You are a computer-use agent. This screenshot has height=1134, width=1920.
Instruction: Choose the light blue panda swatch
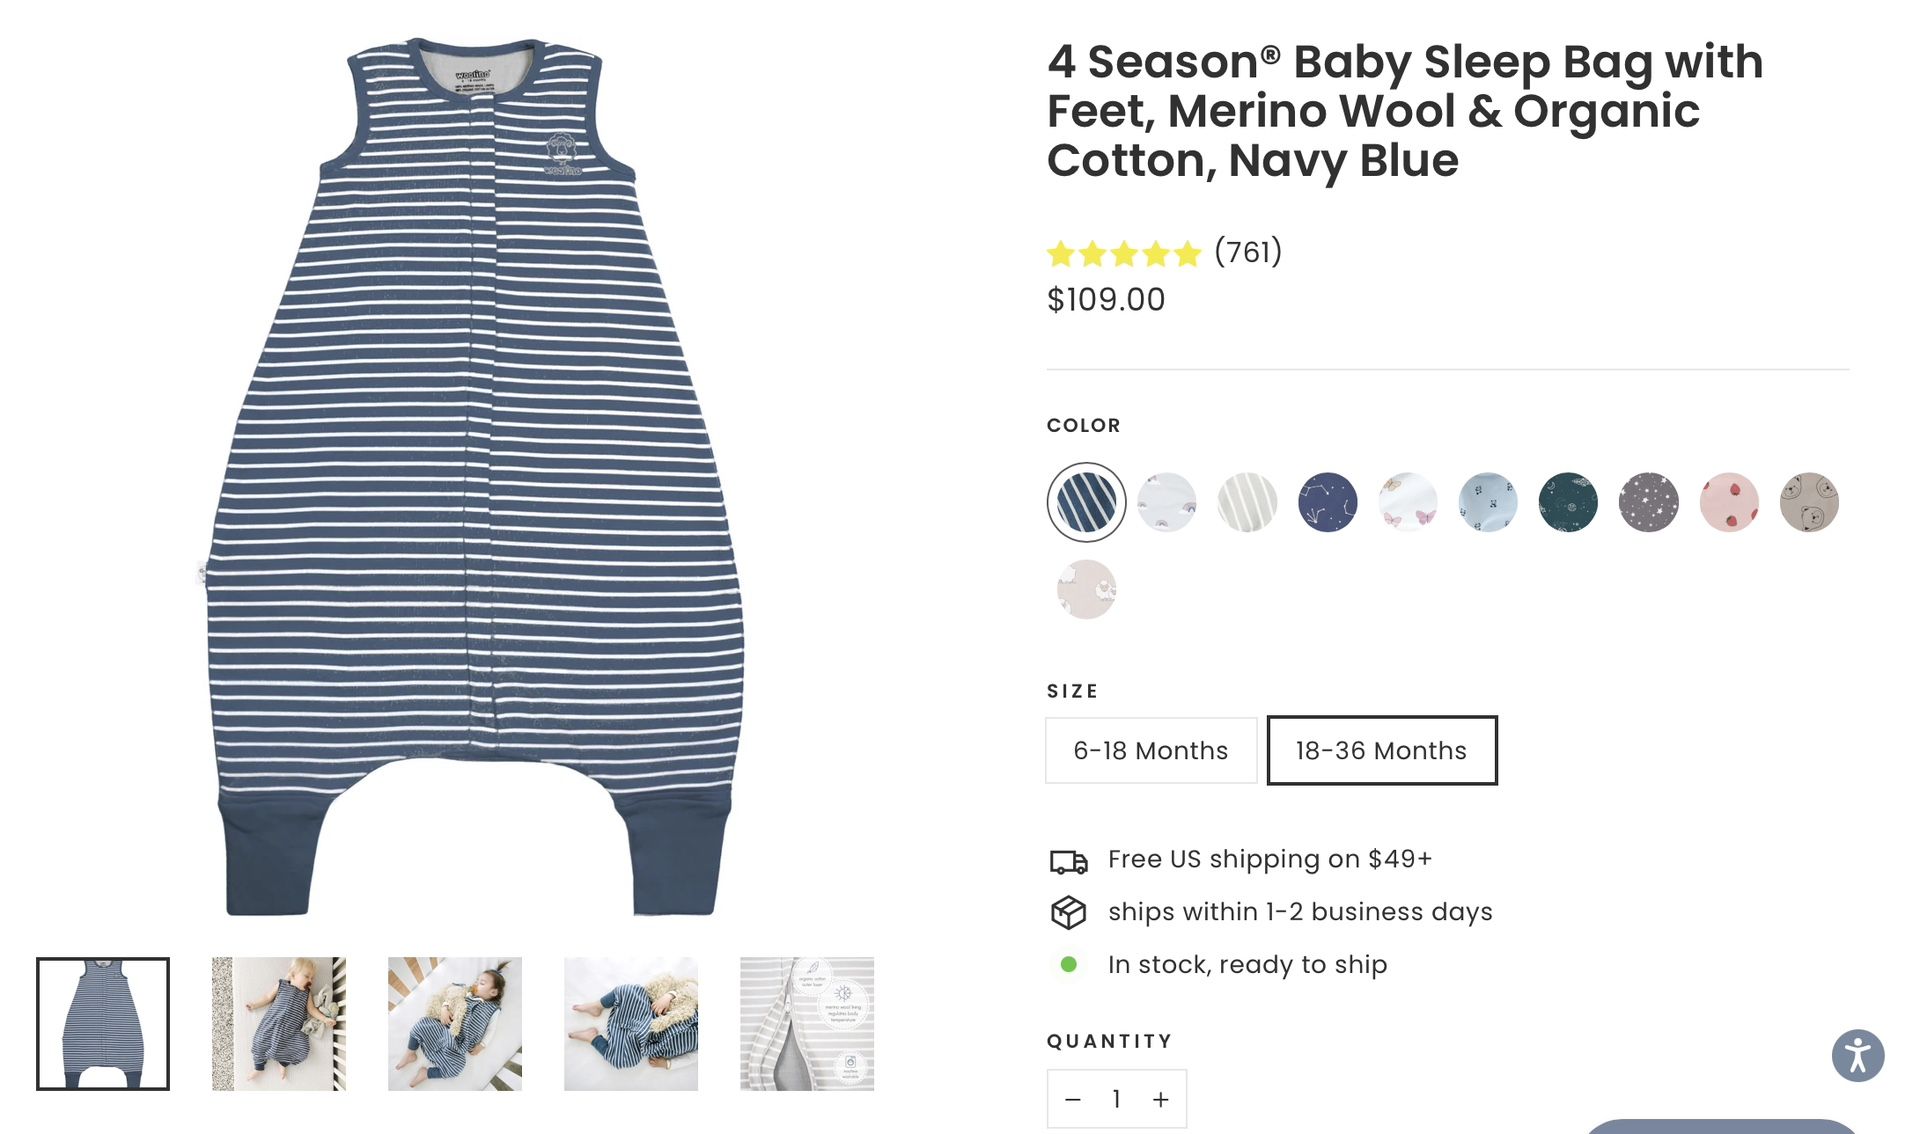tap(1488, 502)
